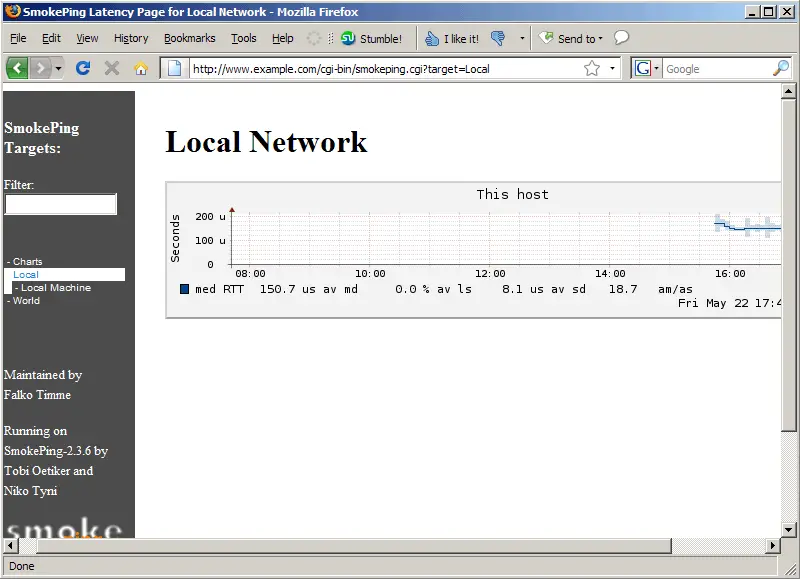Click the This host latency graph
800x579 pixels.
[473, 250]
